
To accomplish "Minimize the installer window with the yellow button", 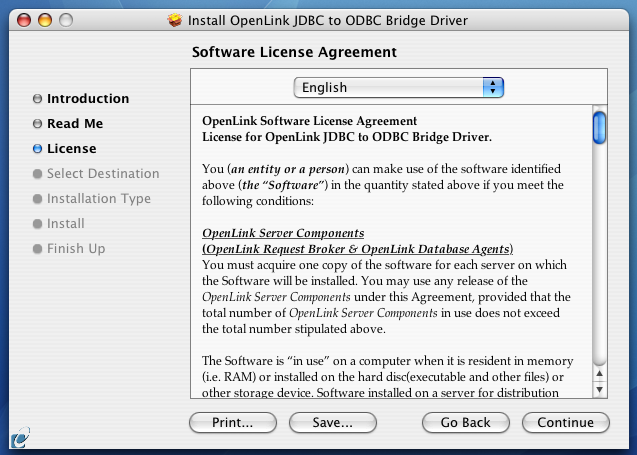I will (x=45, y=20).
